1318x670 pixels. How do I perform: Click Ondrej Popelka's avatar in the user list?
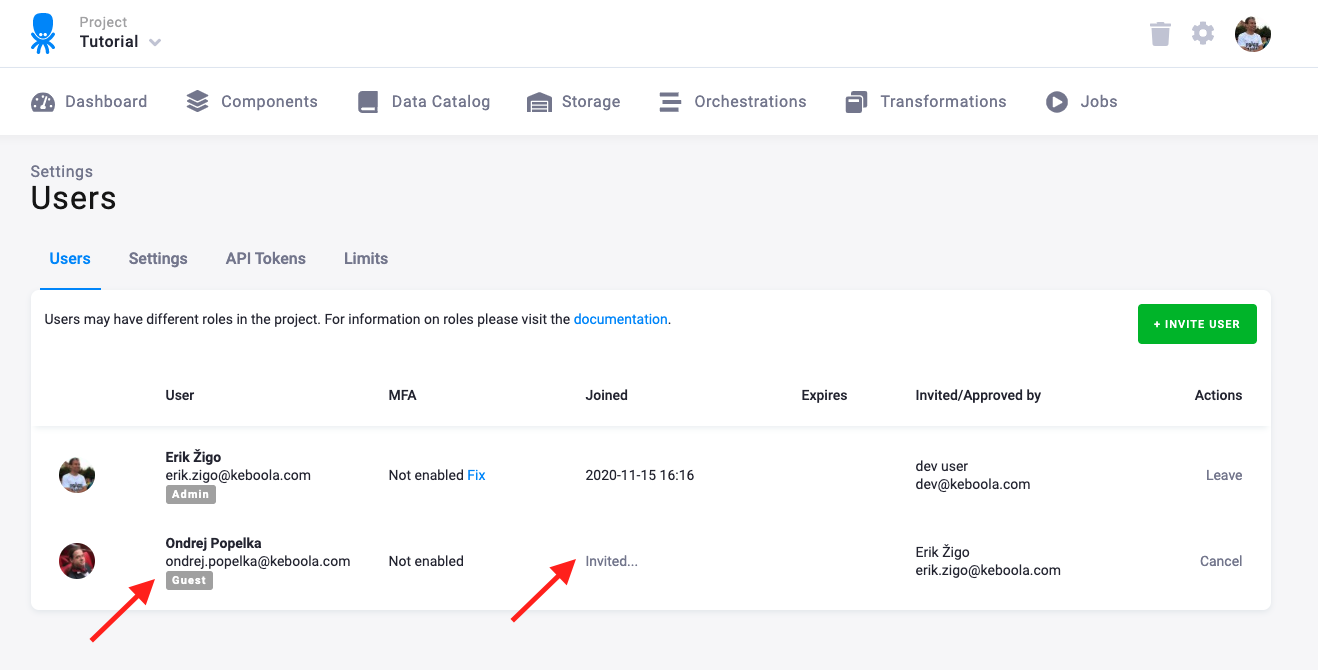(77, 561)
